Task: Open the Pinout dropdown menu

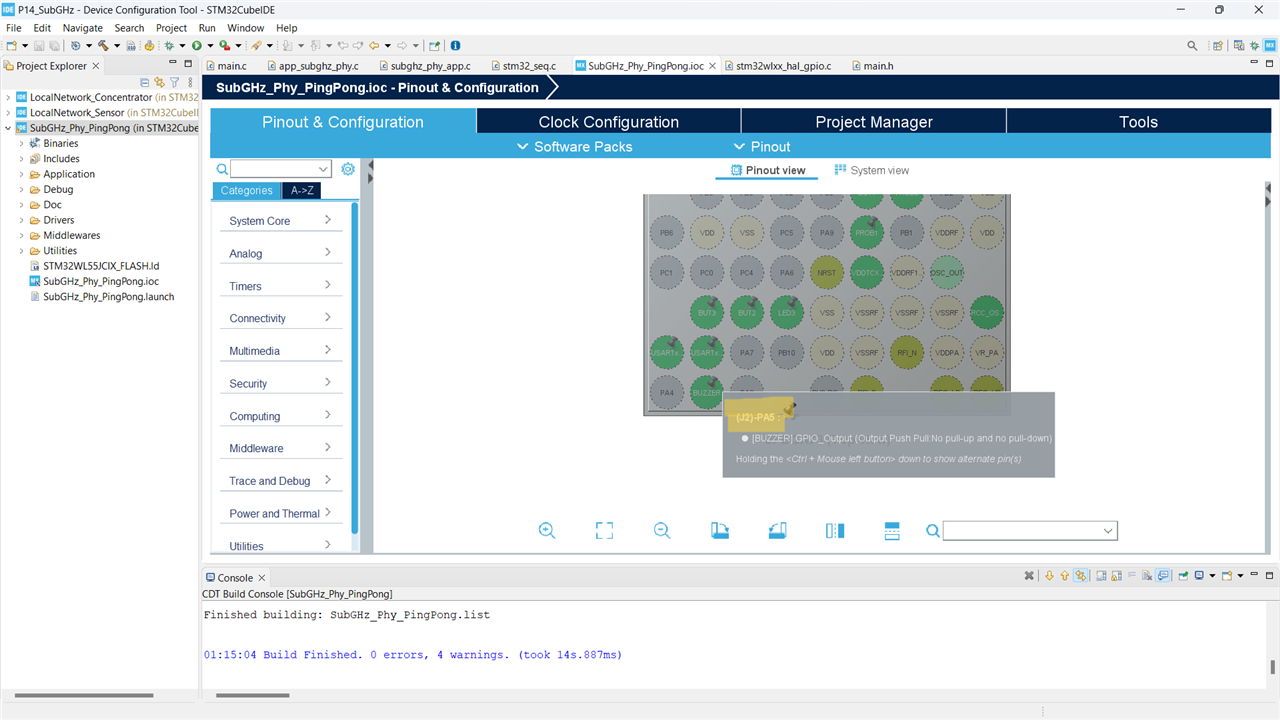Action: tap(761, 147)
